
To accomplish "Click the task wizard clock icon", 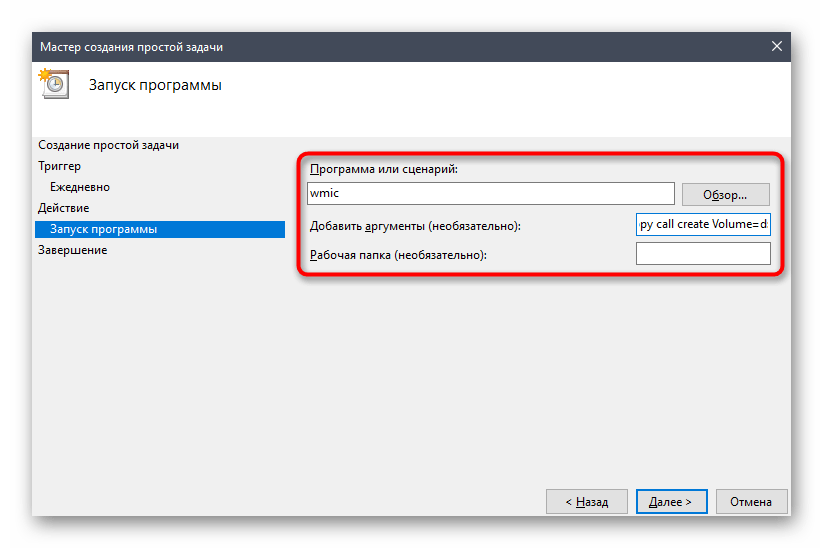I will pyautogui.click(x=53, y=85).
